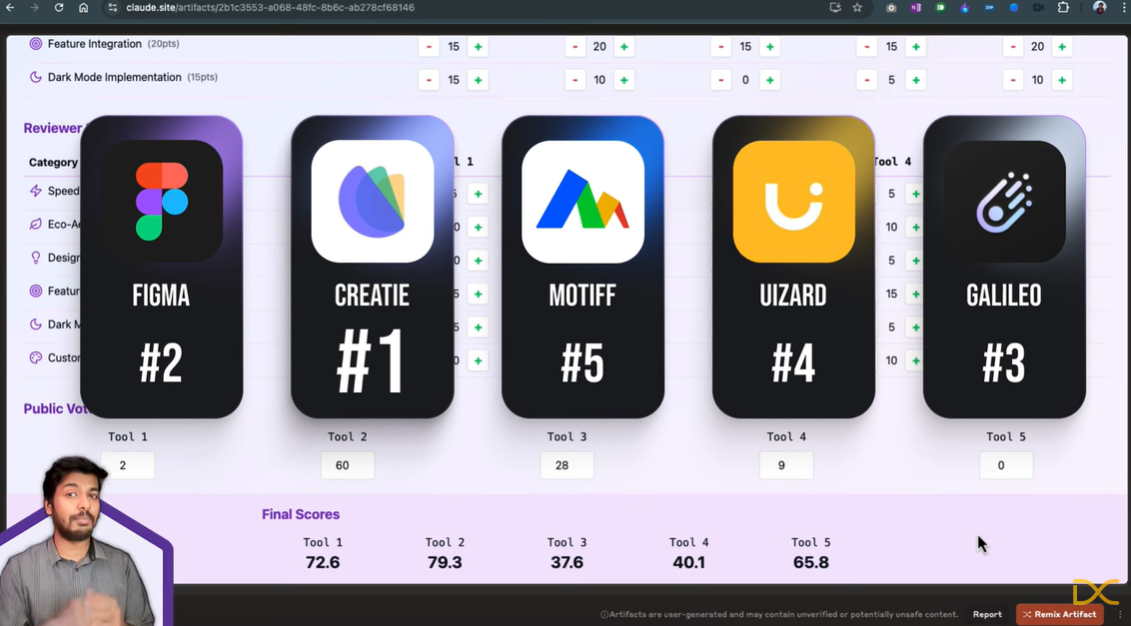Viewport: 1131px width, 626px height.
Task: Click the Creatie logo card
Action: pyautogui.click(x=372, y=267)
